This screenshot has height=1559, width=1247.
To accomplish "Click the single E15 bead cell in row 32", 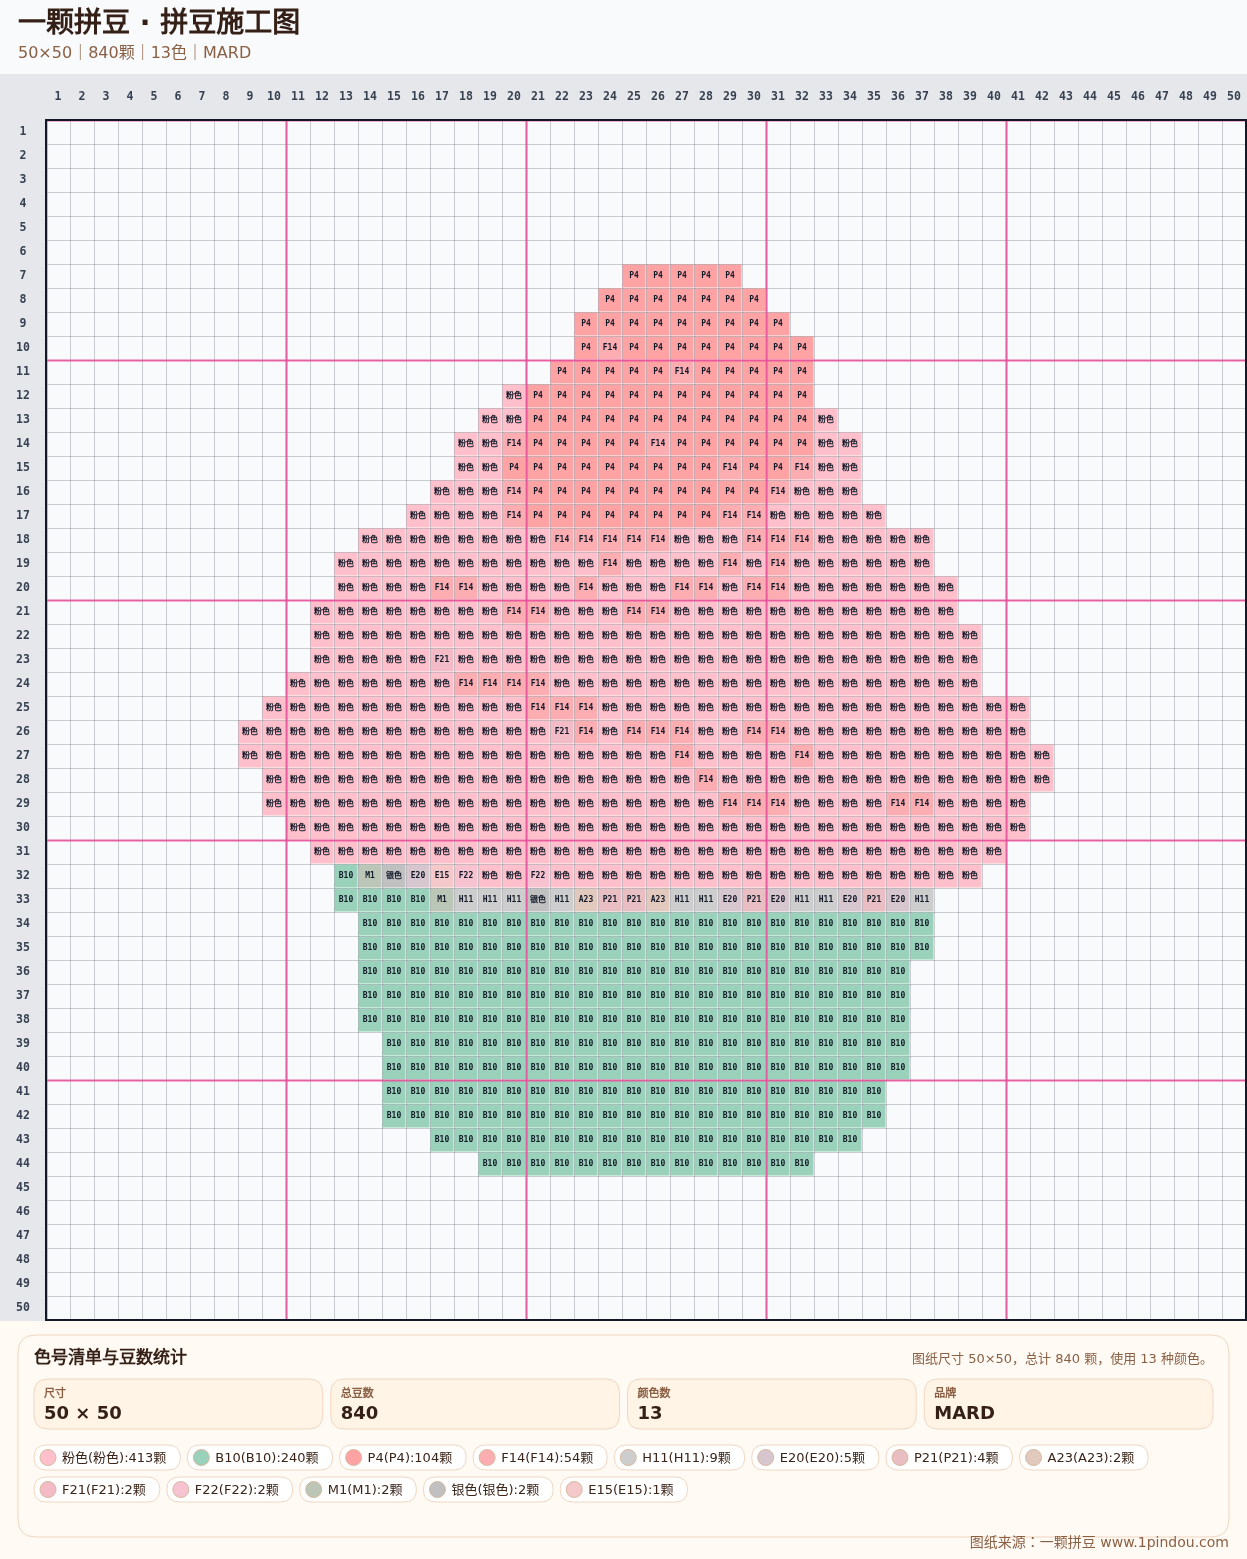I will [442, 875].
